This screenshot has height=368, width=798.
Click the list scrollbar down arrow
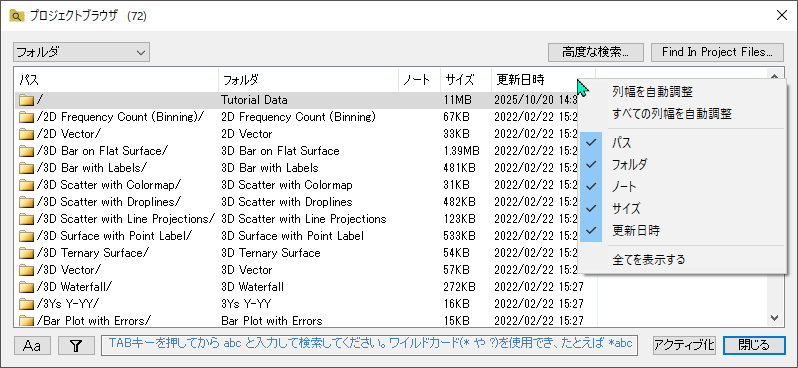click(x=775, y=318)
